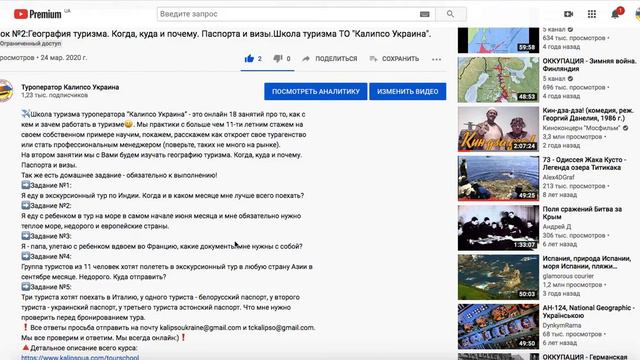Click the kalipsoukraine@gmail.com email text
640x360 pixels.
[200, 328]
